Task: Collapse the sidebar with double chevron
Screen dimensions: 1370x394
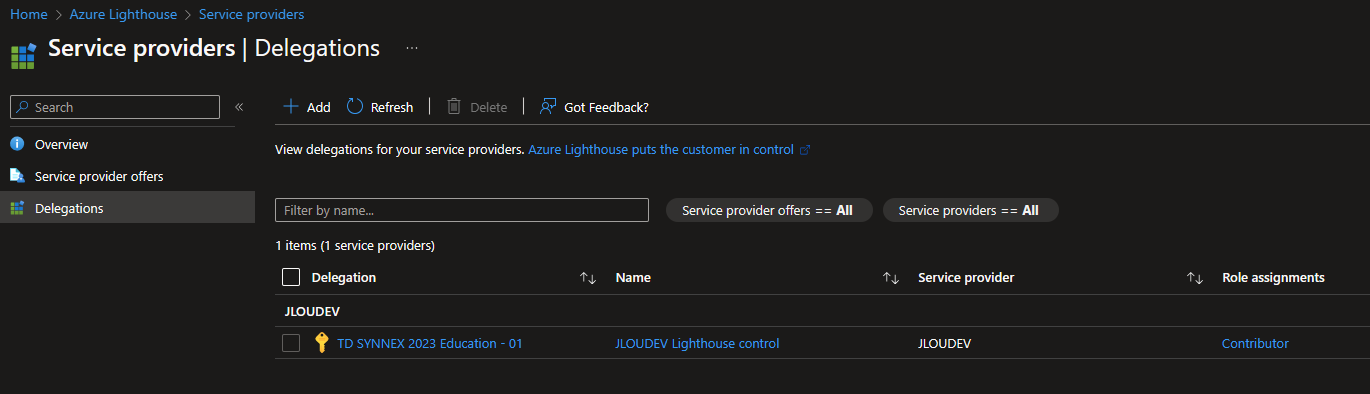Action: click(239, 107)
